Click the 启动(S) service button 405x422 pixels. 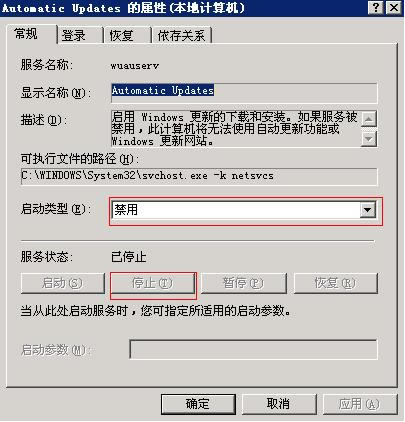point(63,283)
